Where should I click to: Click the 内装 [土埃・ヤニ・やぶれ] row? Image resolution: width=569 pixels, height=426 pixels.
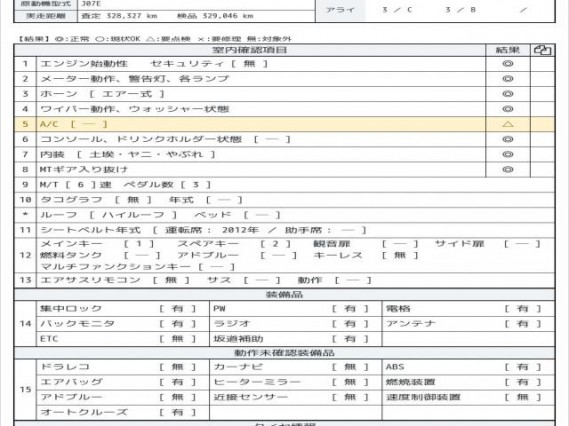point(128,155)
